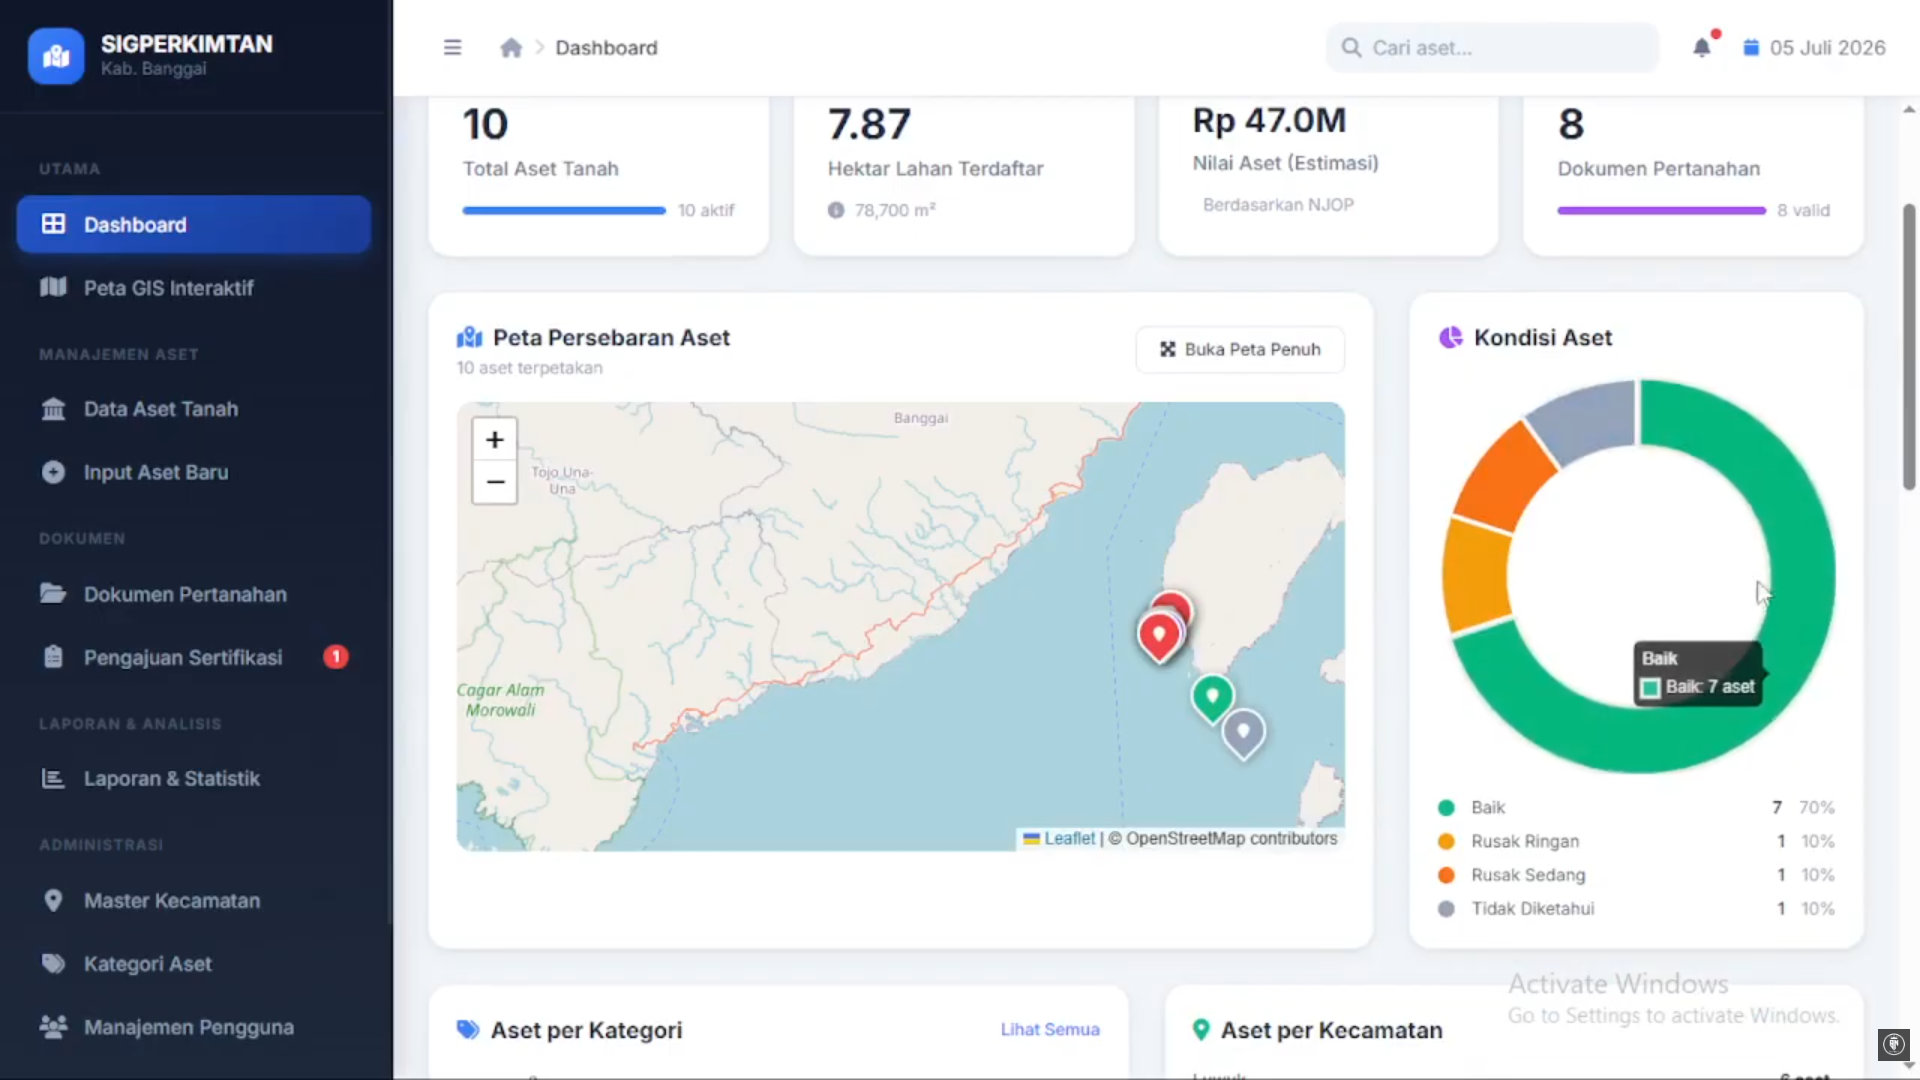This screenshot has width=1920, height=1080.
Task: Click the Aset per Kecamatan pin icon
Action: (x=1201, y=1030)
